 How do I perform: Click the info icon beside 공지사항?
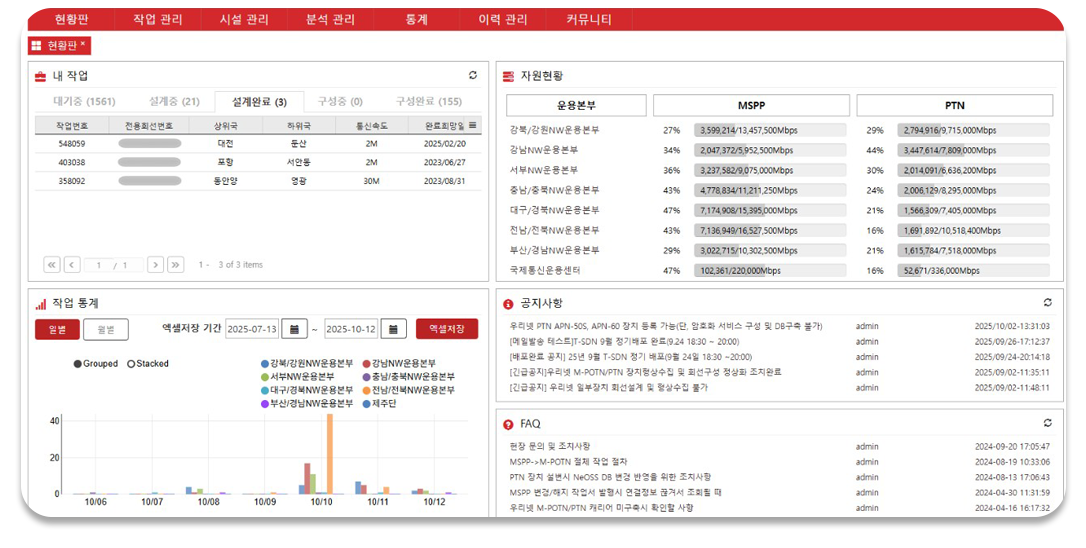[x=508, y=304]
